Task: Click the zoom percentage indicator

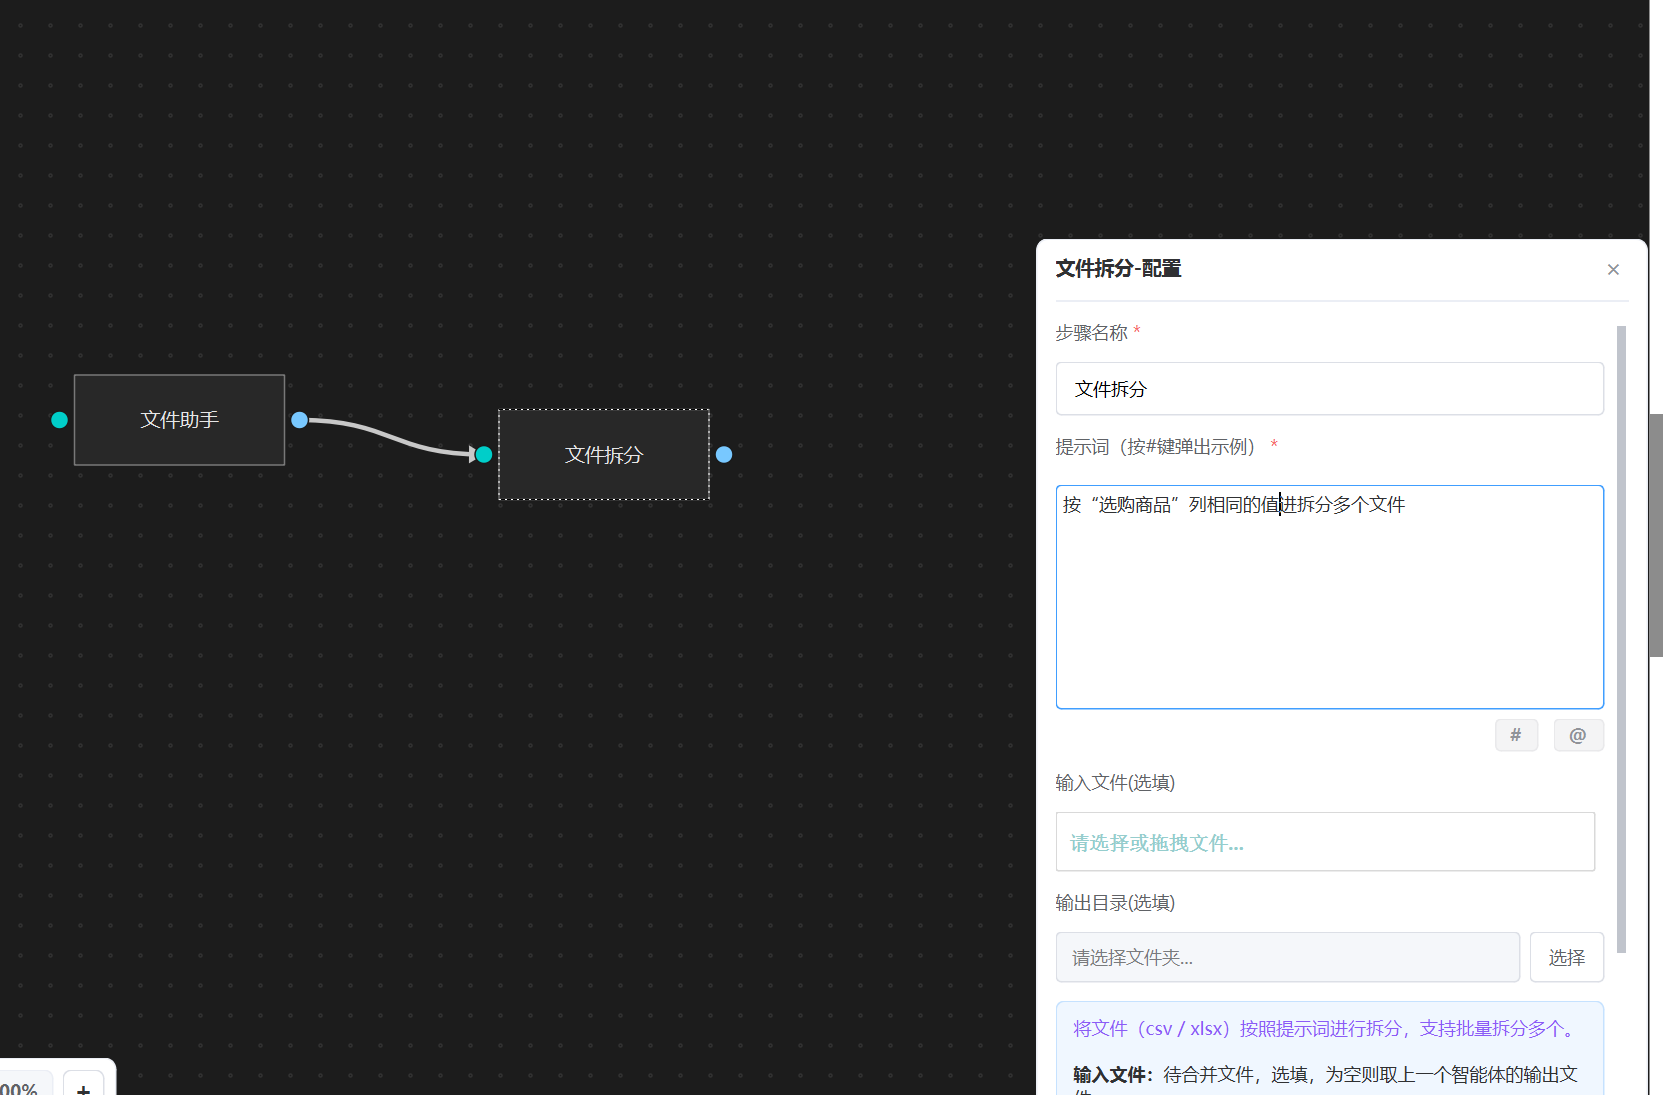Action: (x=20, y=1087)
